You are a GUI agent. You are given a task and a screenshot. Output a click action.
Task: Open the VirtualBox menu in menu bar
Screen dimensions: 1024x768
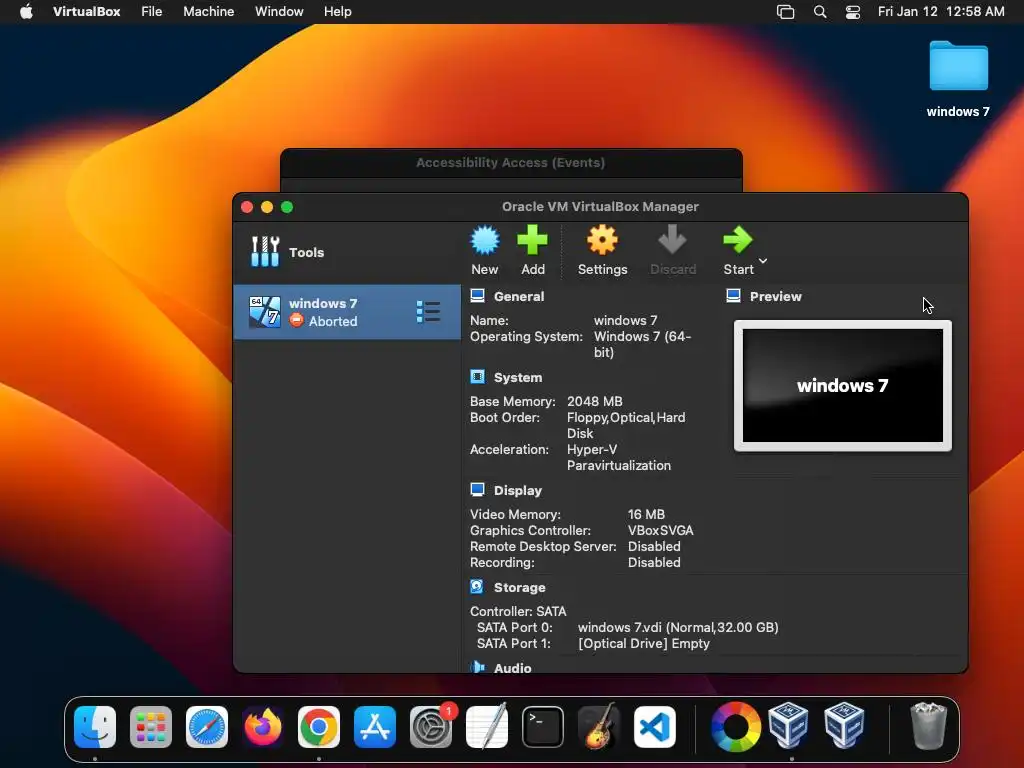pos(86,11)
